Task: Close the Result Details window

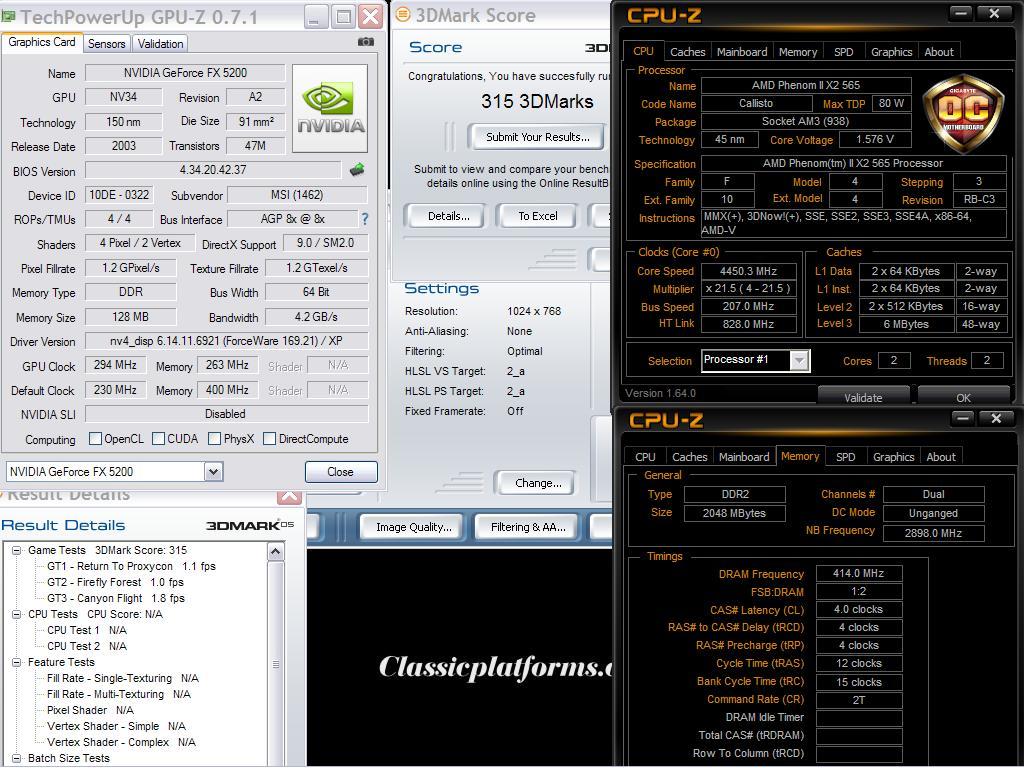Action: pyautogui.click(x=289, y=496)
